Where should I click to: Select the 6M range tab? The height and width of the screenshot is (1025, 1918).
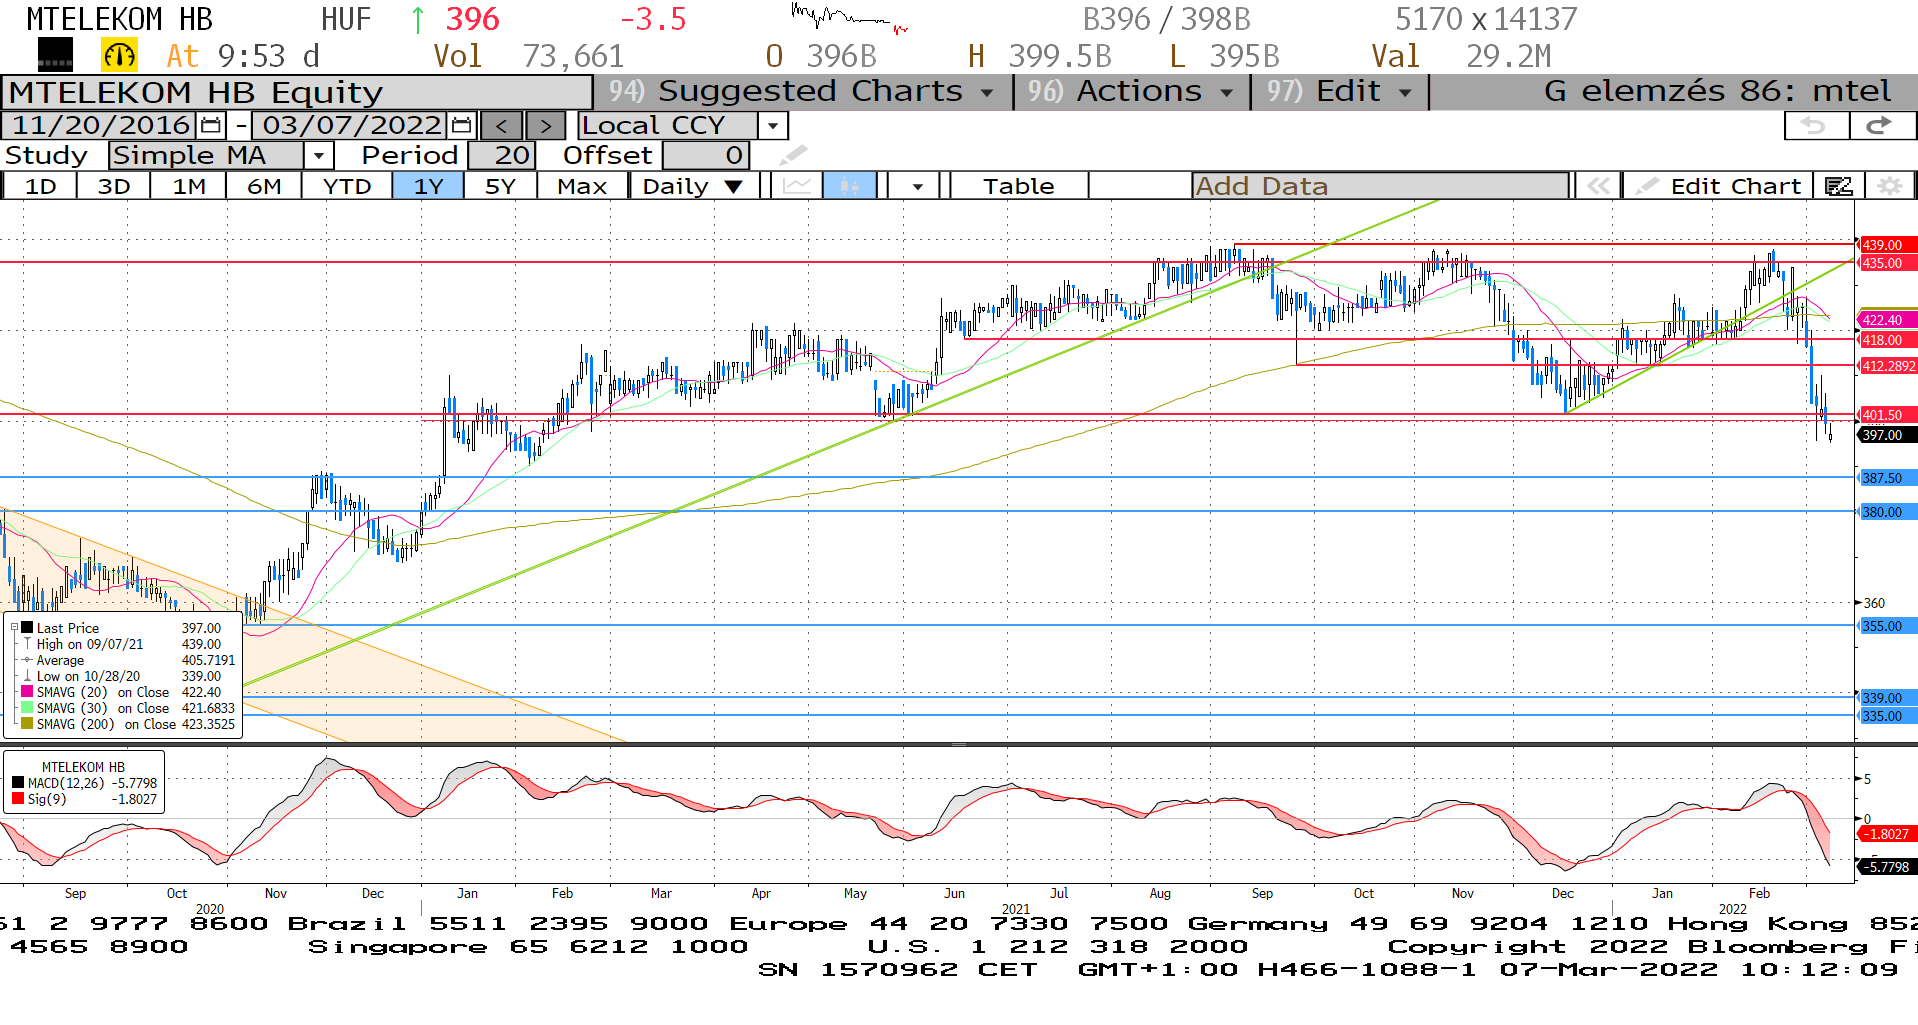pyautogui.click(x=264, y=186)
